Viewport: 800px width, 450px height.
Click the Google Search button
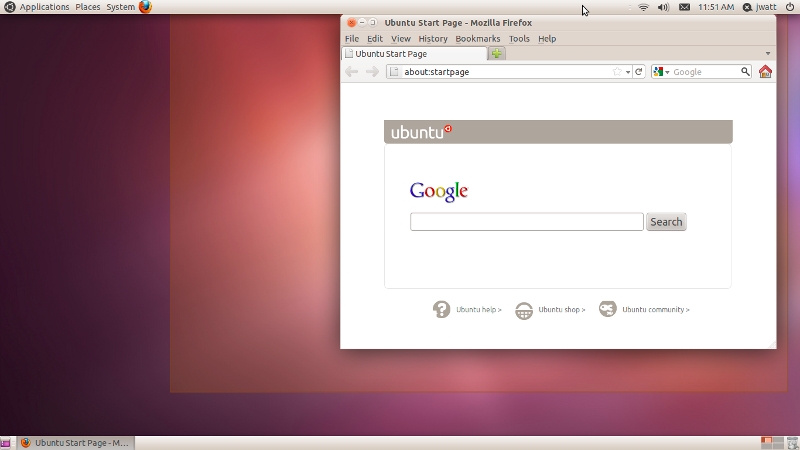pyautogui.click(x=666, y=222)
